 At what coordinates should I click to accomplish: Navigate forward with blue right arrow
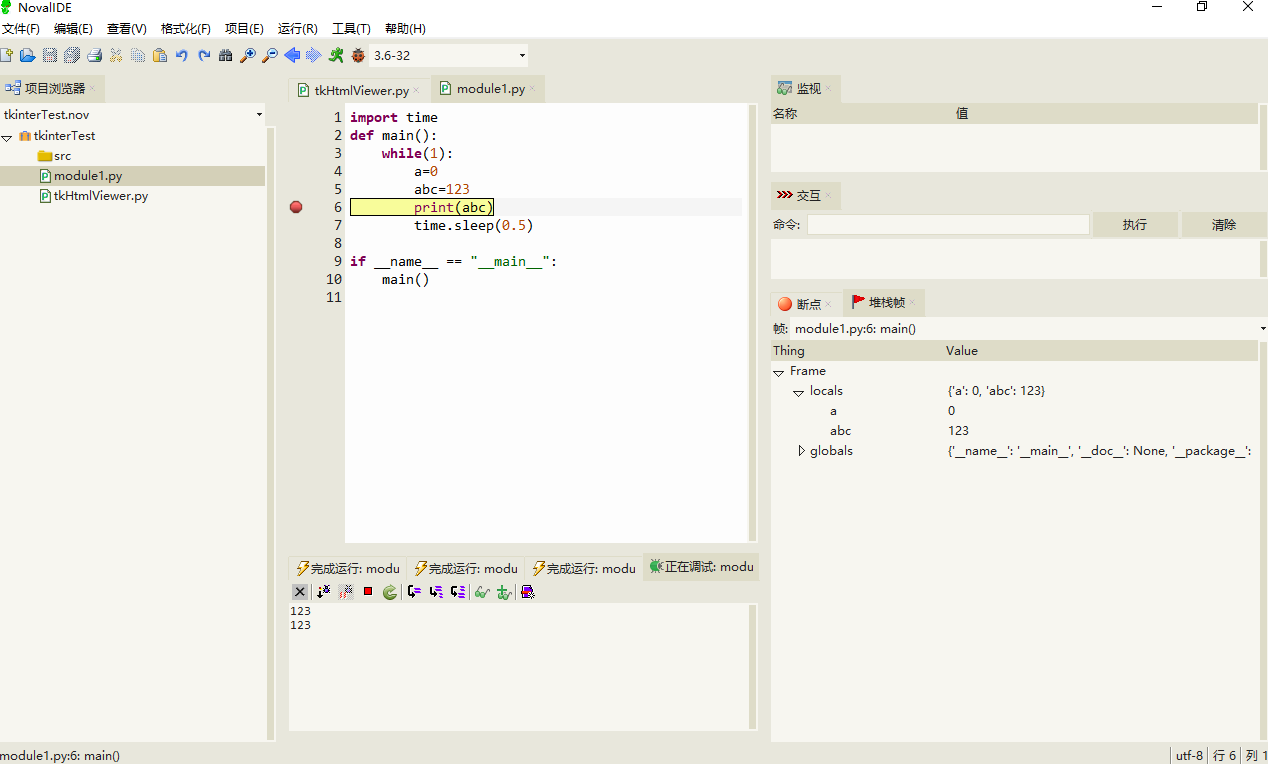click(314, 55)
